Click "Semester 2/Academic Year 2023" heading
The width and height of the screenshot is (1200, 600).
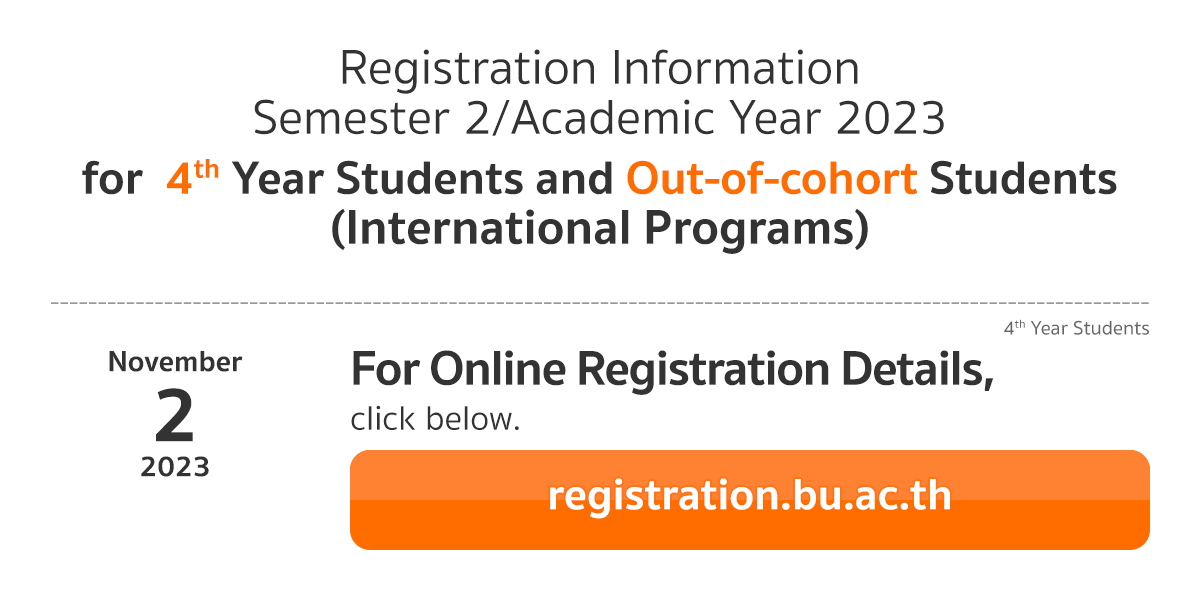pyautogui.click(x=599, y=120)
